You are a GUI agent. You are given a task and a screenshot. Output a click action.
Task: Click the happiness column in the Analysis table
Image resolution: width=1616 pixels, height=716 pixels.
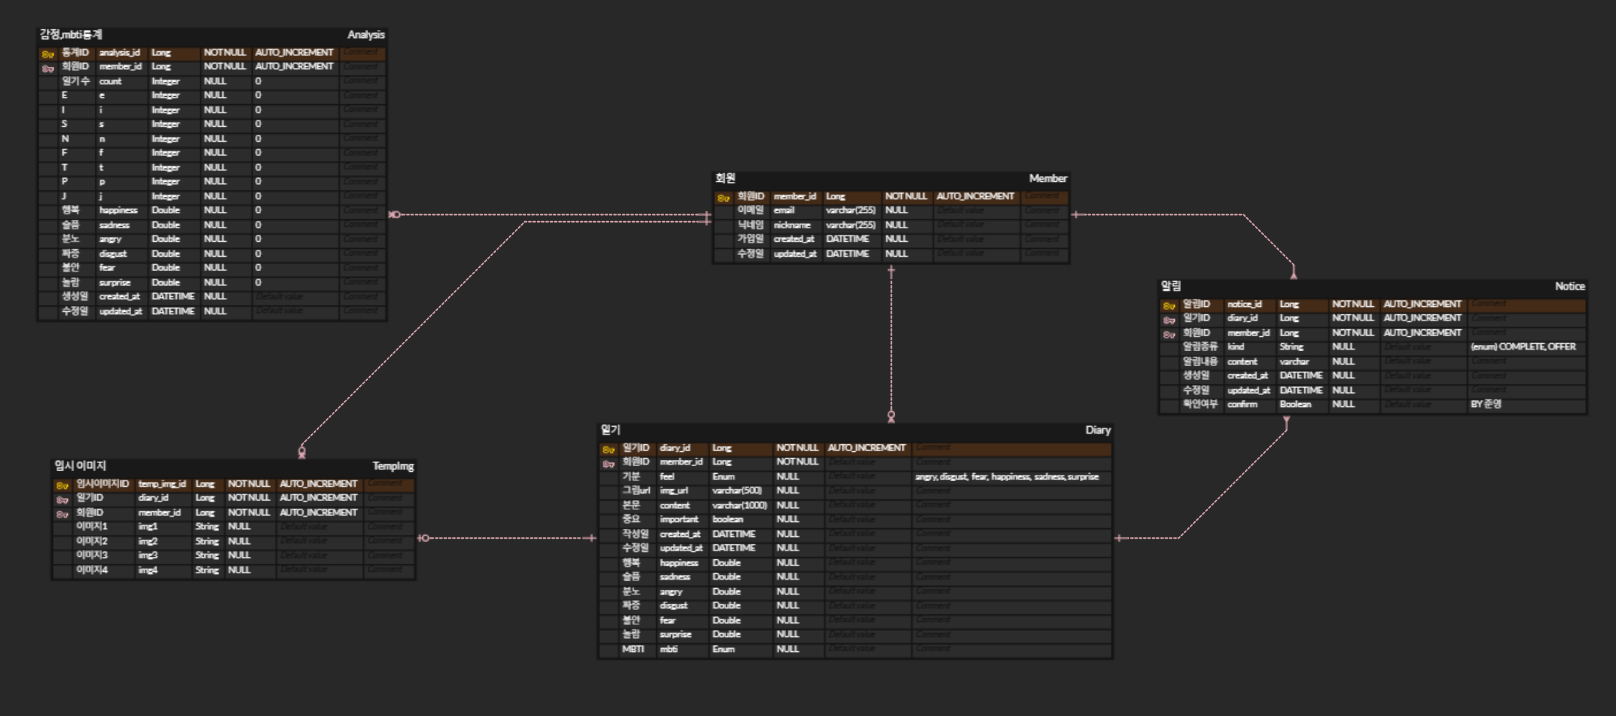(118, 211)
